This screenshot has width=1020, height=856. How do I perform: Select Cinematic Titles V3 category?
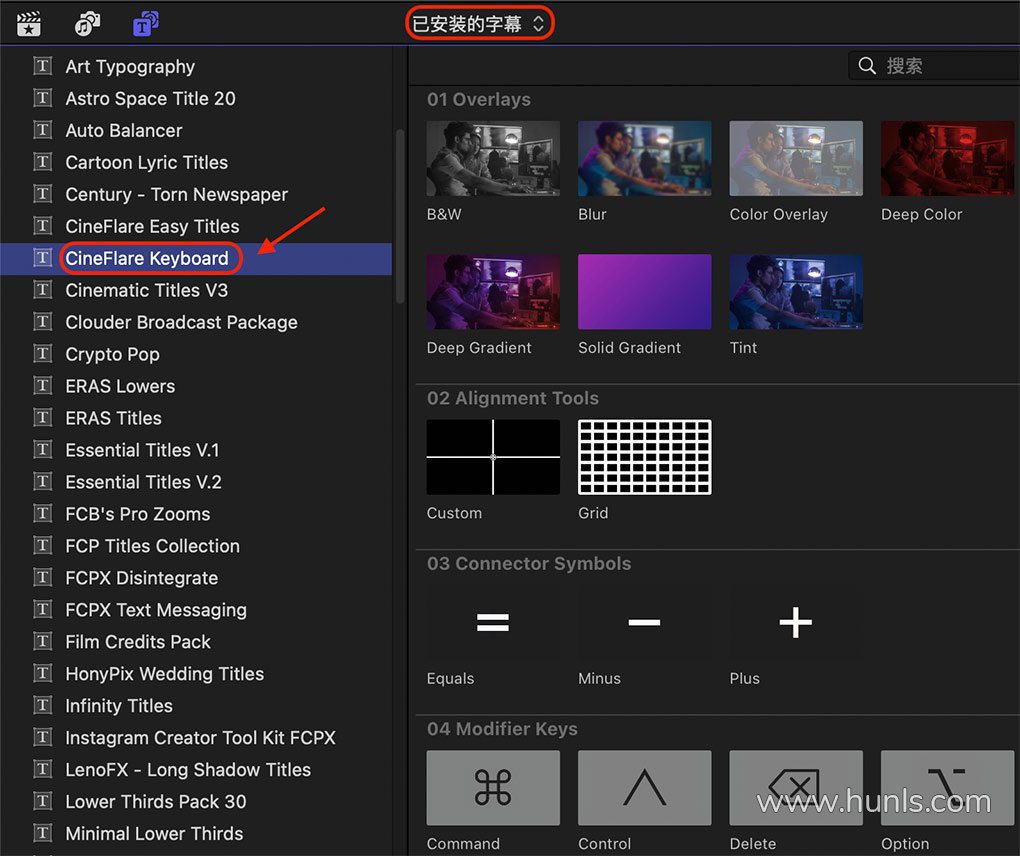point(146,290)
